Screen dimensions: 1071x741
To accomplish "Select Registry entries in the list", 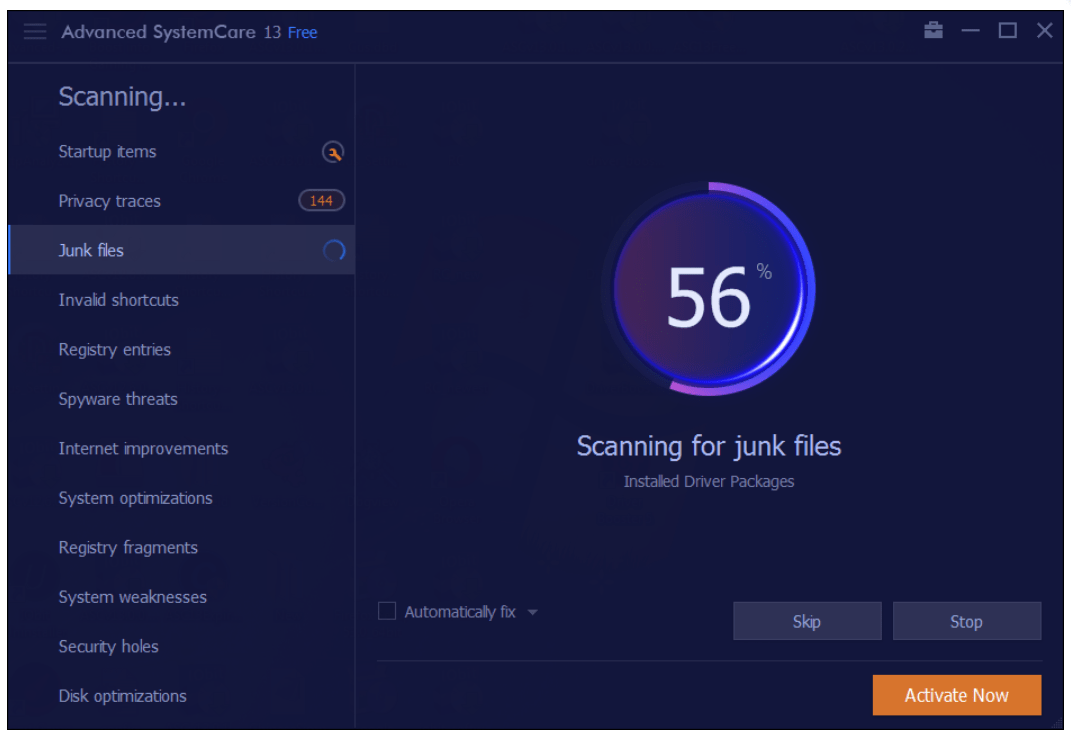I will click(181, 349).
